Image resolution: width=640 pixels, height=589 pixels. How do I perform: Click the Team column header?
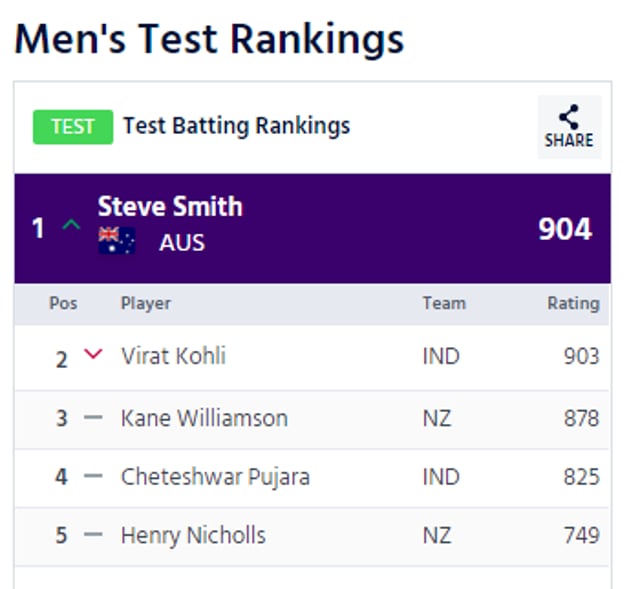pyautogui.click(x=444, y=304)
